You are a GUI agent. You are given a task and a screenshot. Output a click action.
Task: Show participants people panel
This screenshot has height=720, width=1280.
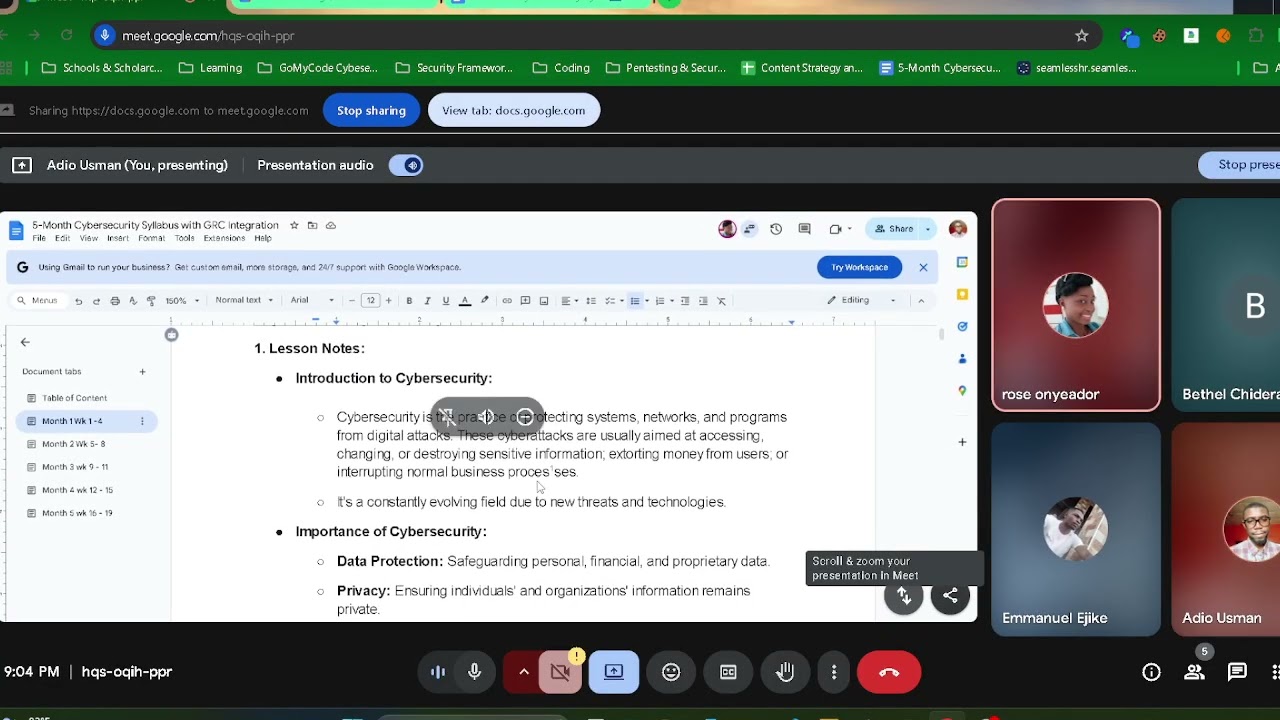pos(1194,672)
